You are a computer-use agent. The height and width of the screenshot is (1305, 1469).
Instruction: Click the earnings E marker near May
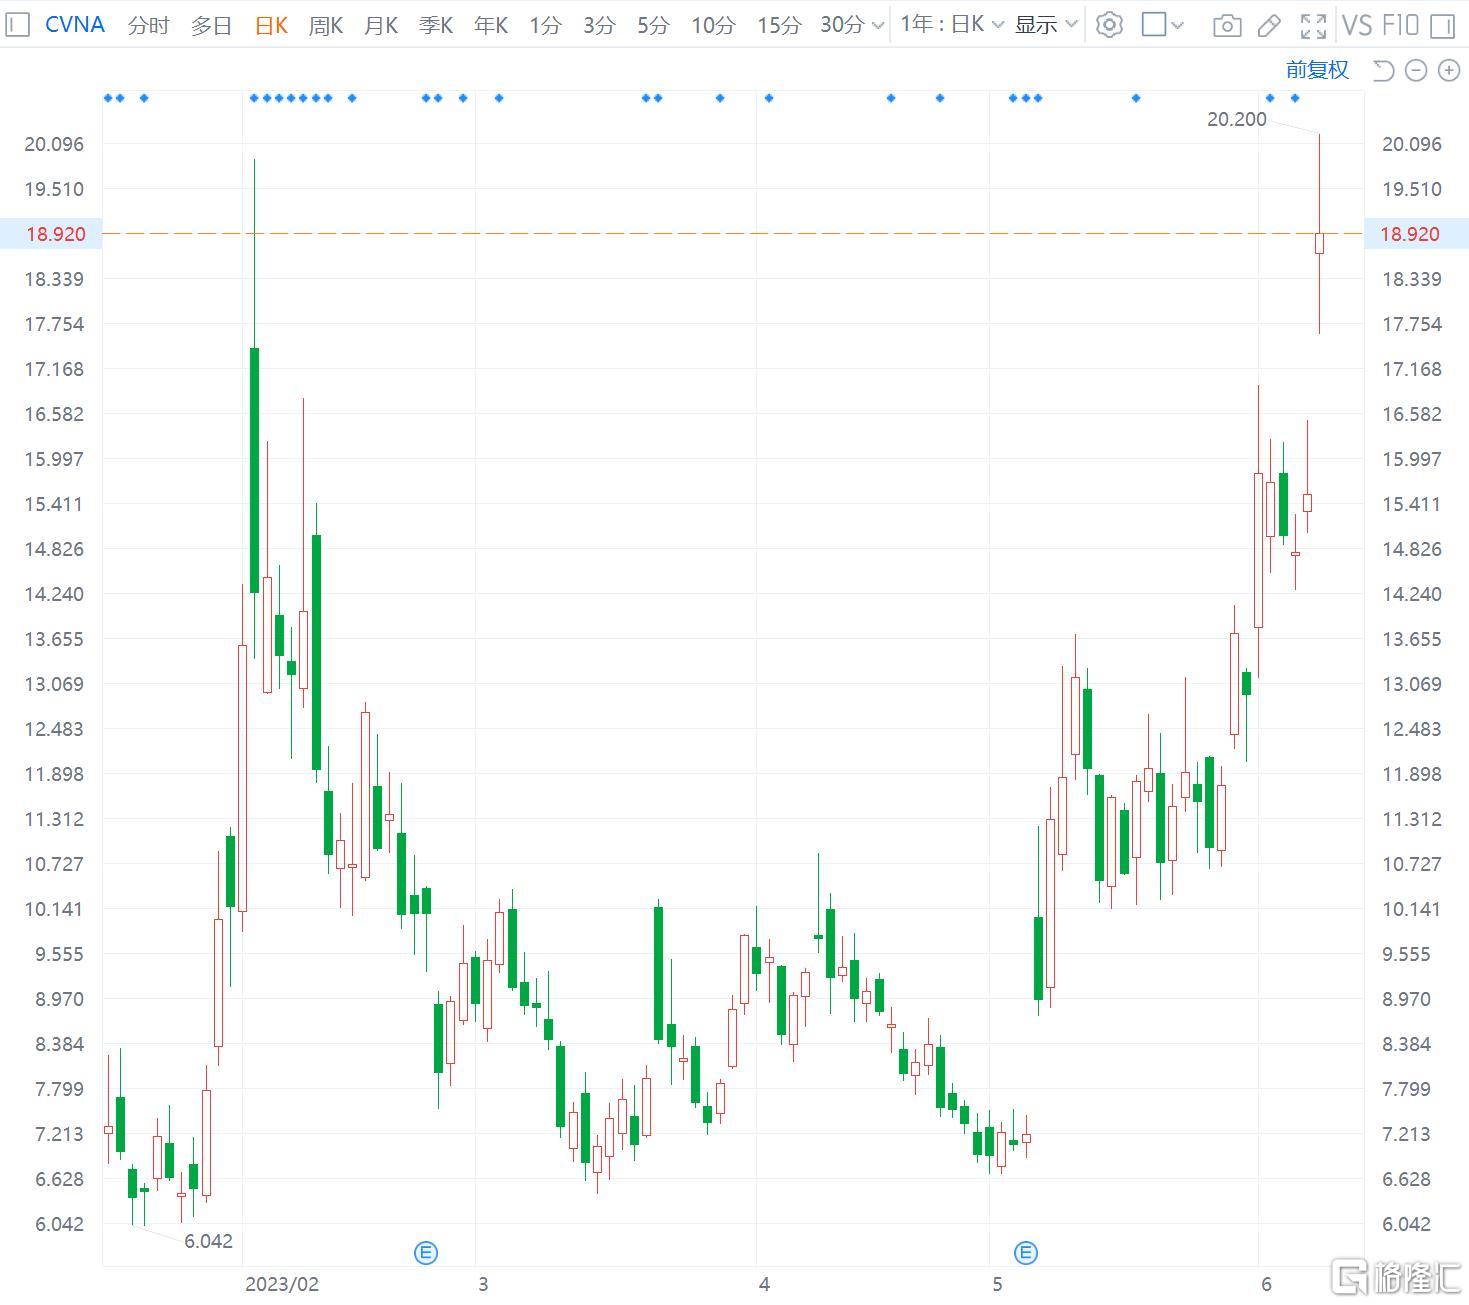[1026, 1252]
